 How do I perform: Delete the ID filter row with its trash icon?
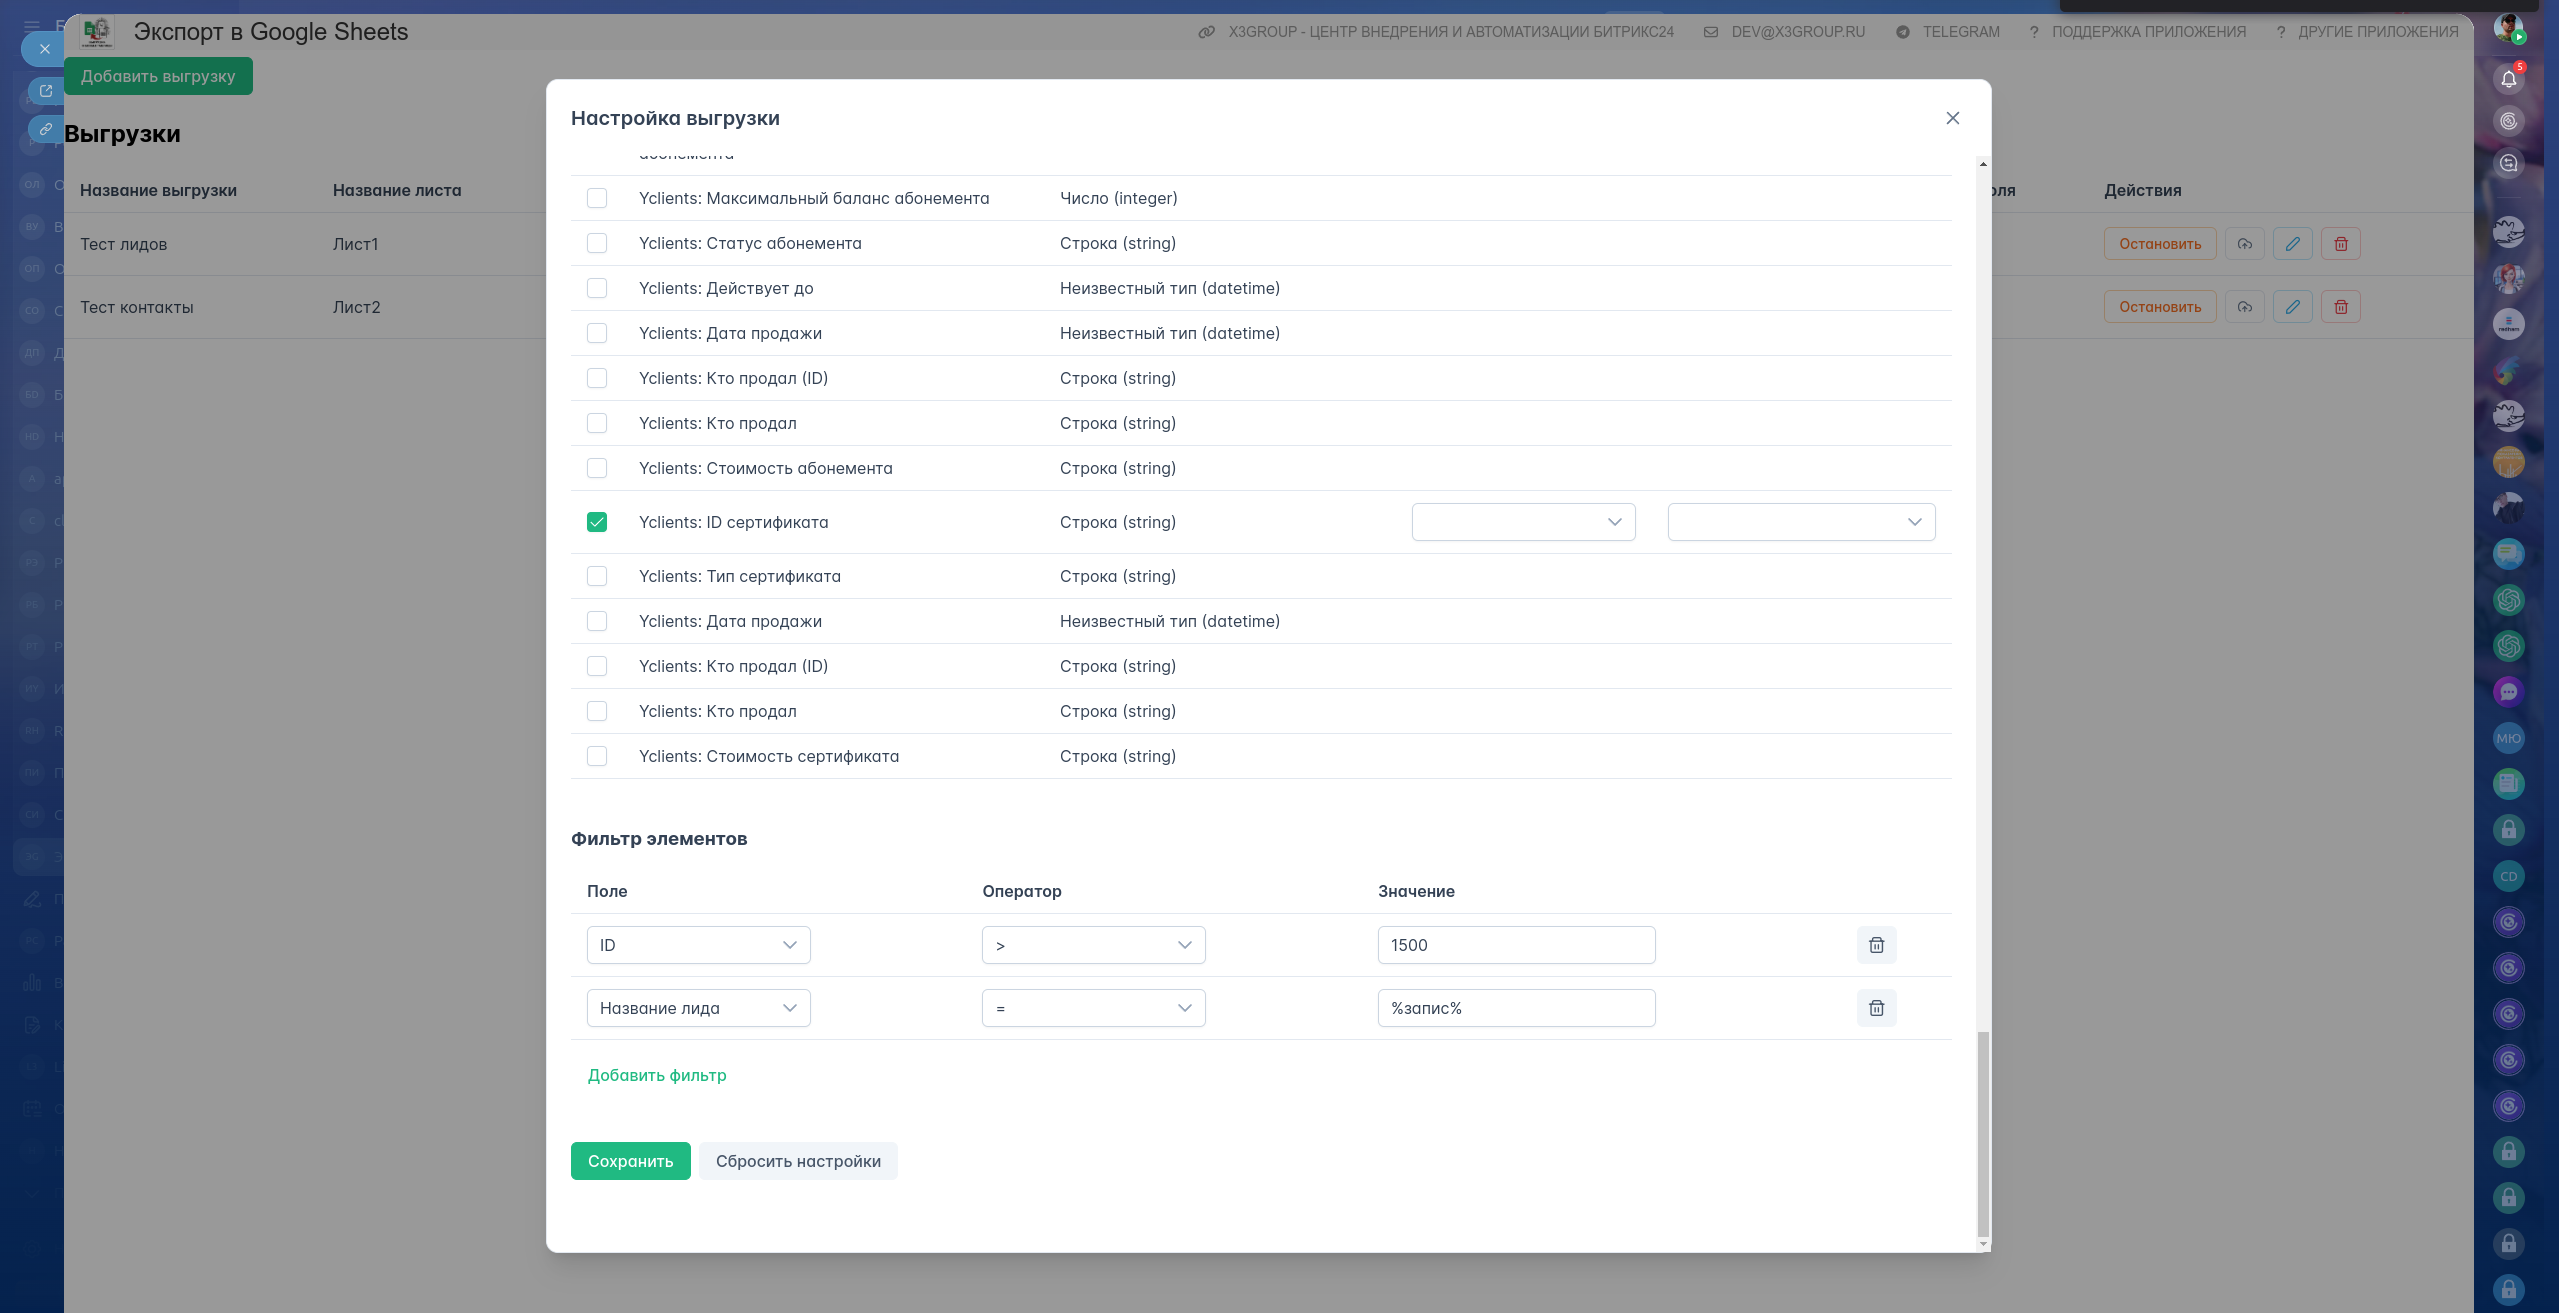tap(1876, 945)
